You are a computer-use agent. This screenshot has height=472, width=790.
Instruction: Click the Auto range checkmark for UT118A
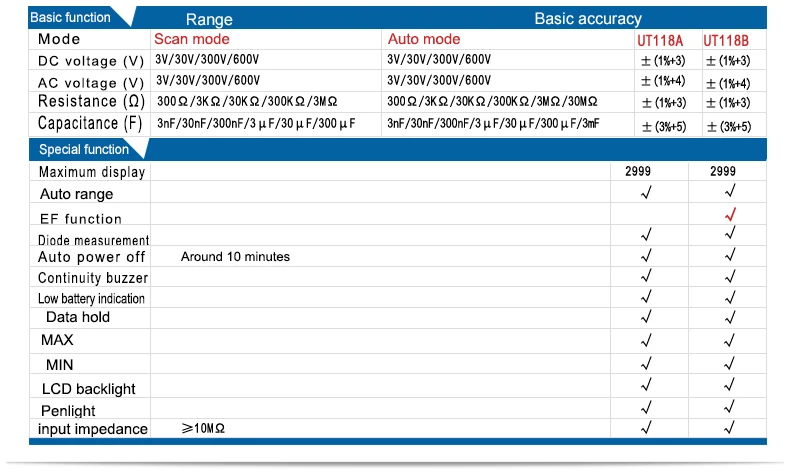click(646, 192)
